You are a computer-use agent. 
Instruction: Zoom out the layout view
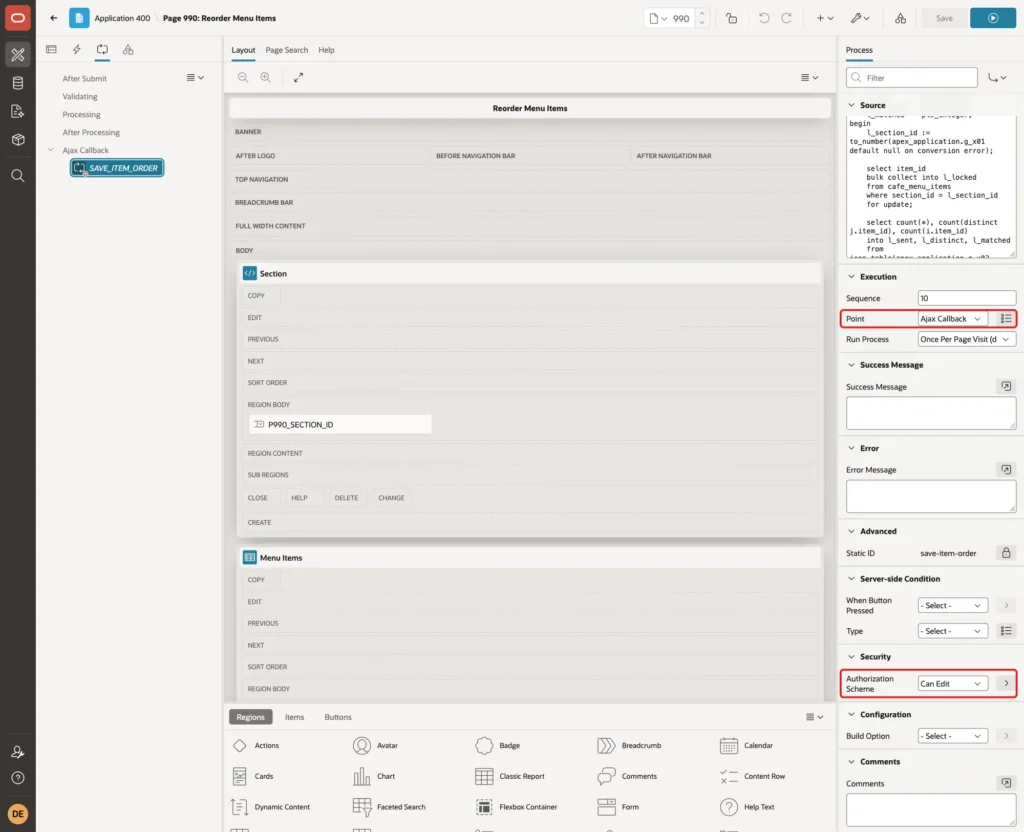point(243,77)
